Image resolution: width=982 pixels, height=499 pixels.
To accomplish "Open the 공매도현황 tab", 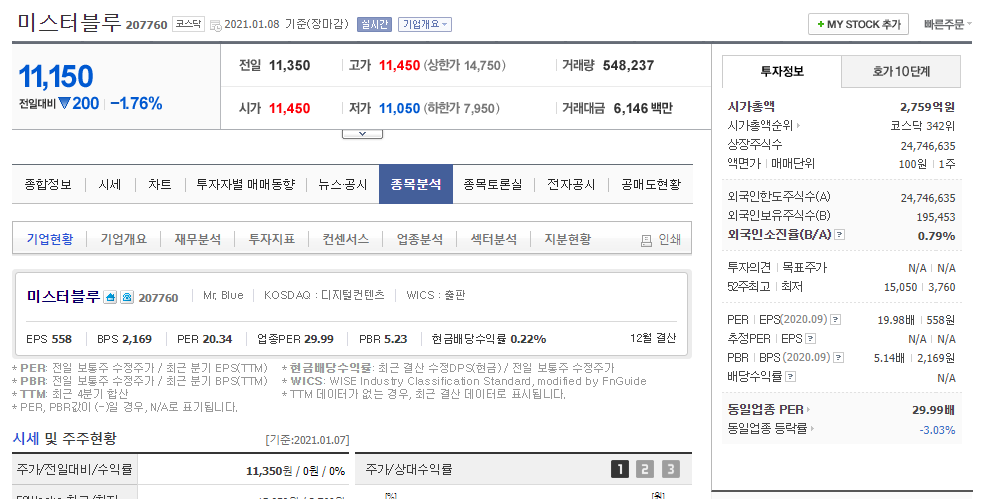I will point(651,185).
